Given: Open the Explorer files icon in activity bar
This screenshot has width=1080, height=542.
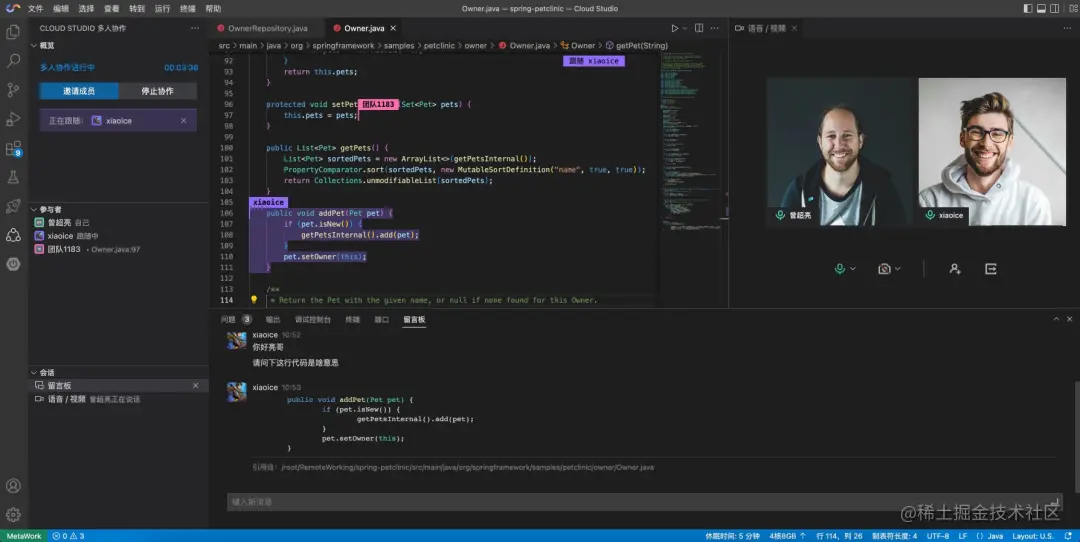Looking at the screenshot, I should 13,32.
